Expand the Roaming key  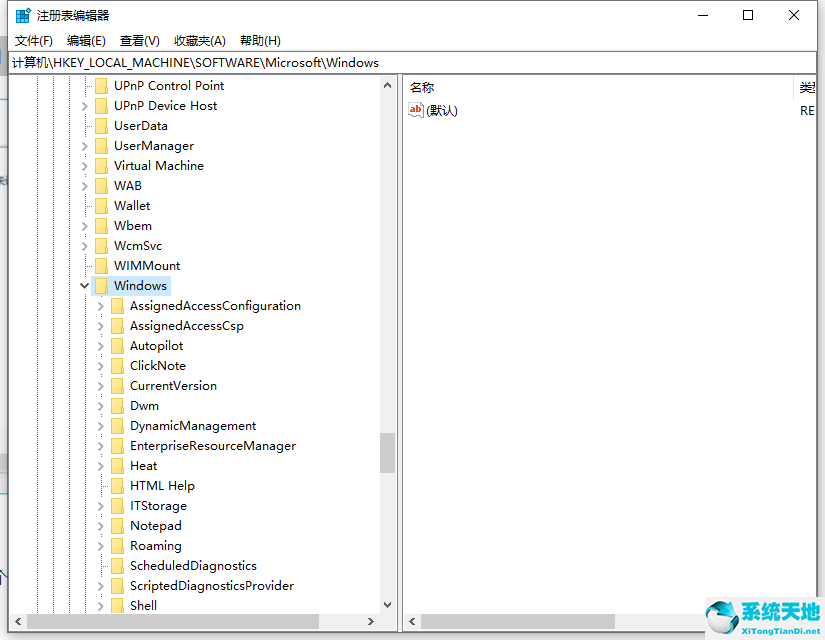100,545
